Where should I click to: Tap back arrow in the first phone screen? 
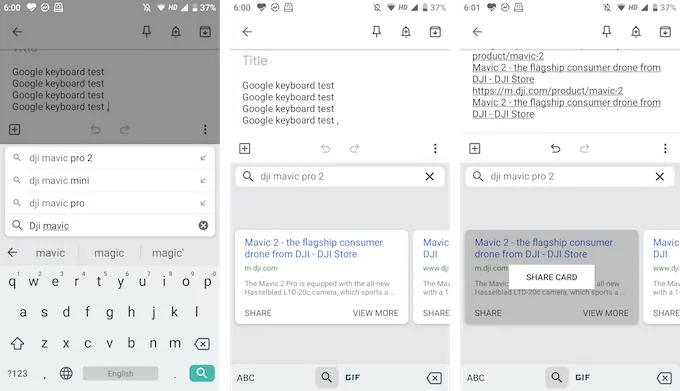(x=17, y=32)
